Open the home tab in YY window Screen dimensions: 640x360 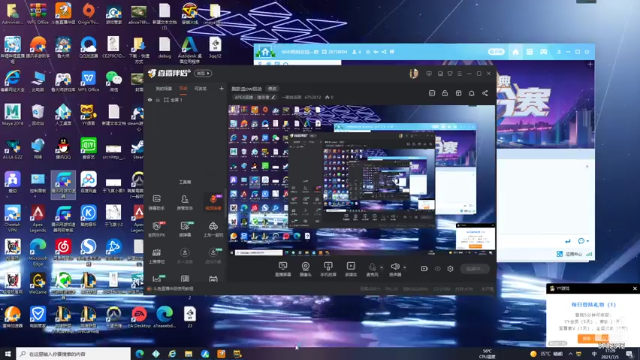(x=516, y=52)
